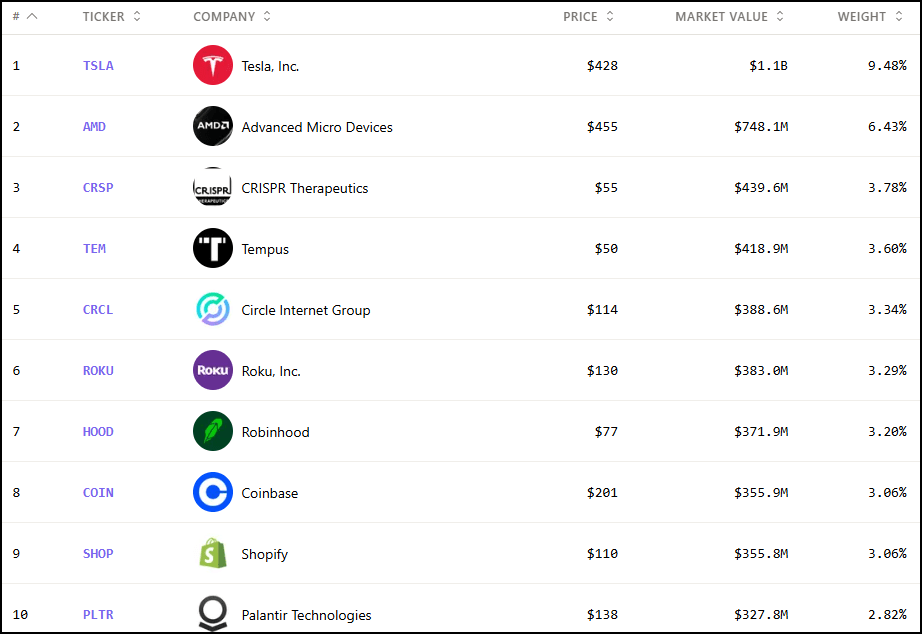Click the Roku logo icon
The height and width of the screenshot is (634, 922).
click(213, 371)
